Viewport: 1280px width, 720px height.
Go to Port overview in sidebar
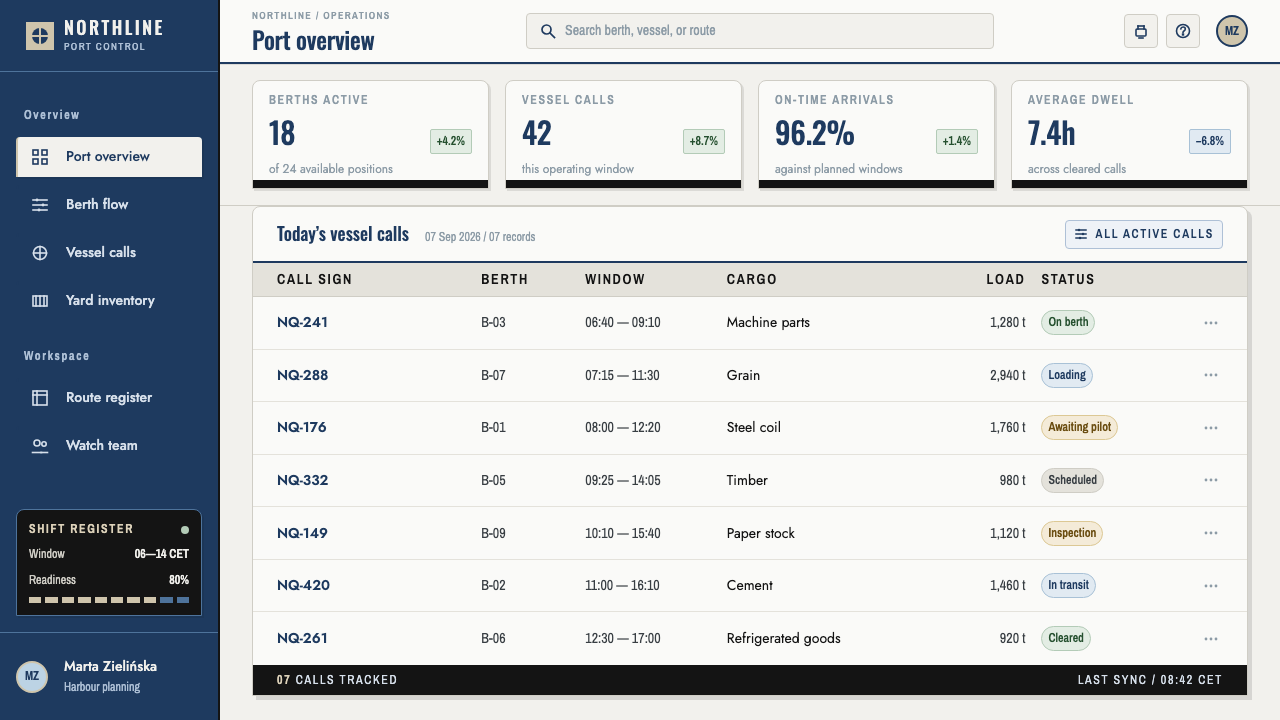point(109,157)
